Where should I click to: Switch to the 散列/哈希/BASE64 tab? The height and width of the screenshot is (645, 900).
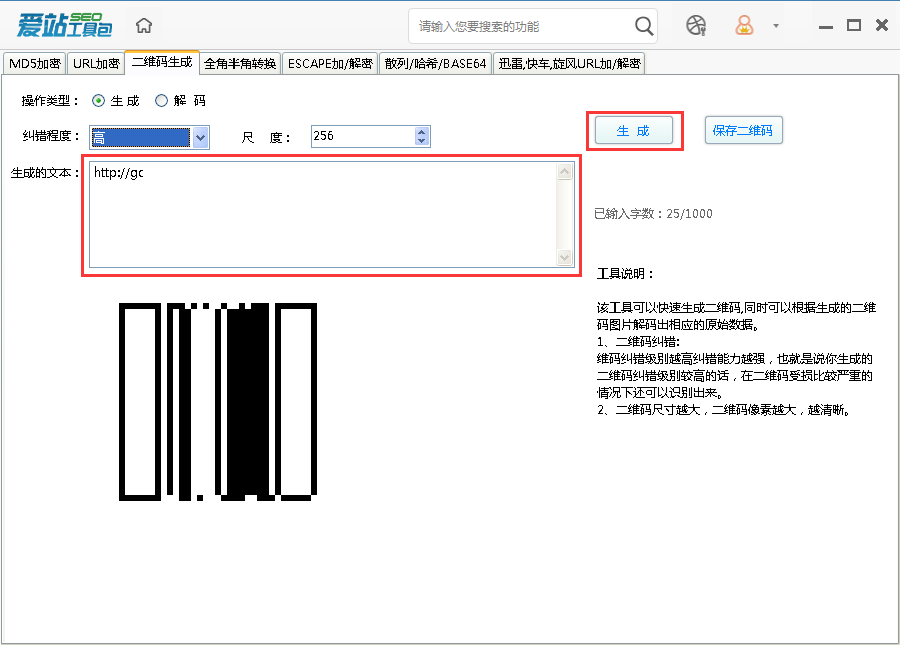tap(434, 62)
